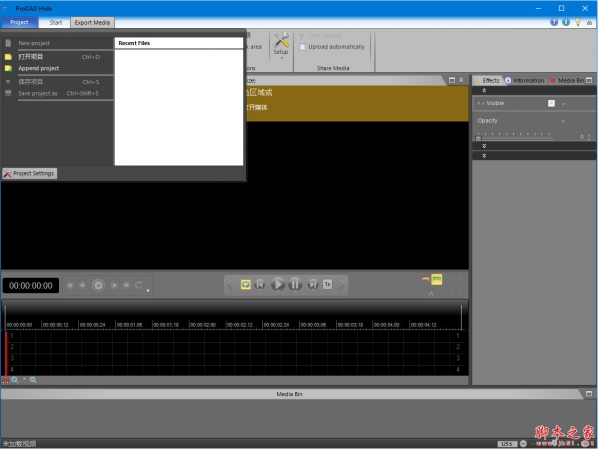Screen dimensions: 600x449
Task: Switch to the Export Media tab
Action: (x=92, y=22)
